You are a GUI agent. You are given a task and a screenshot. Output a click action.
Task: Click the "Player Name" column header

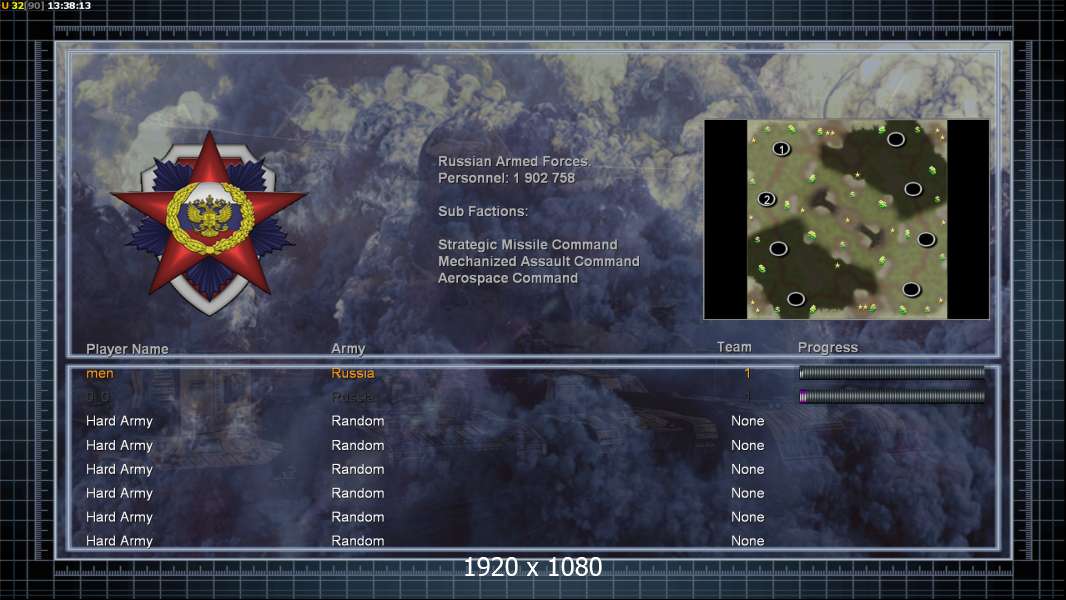tap(127, 349)
